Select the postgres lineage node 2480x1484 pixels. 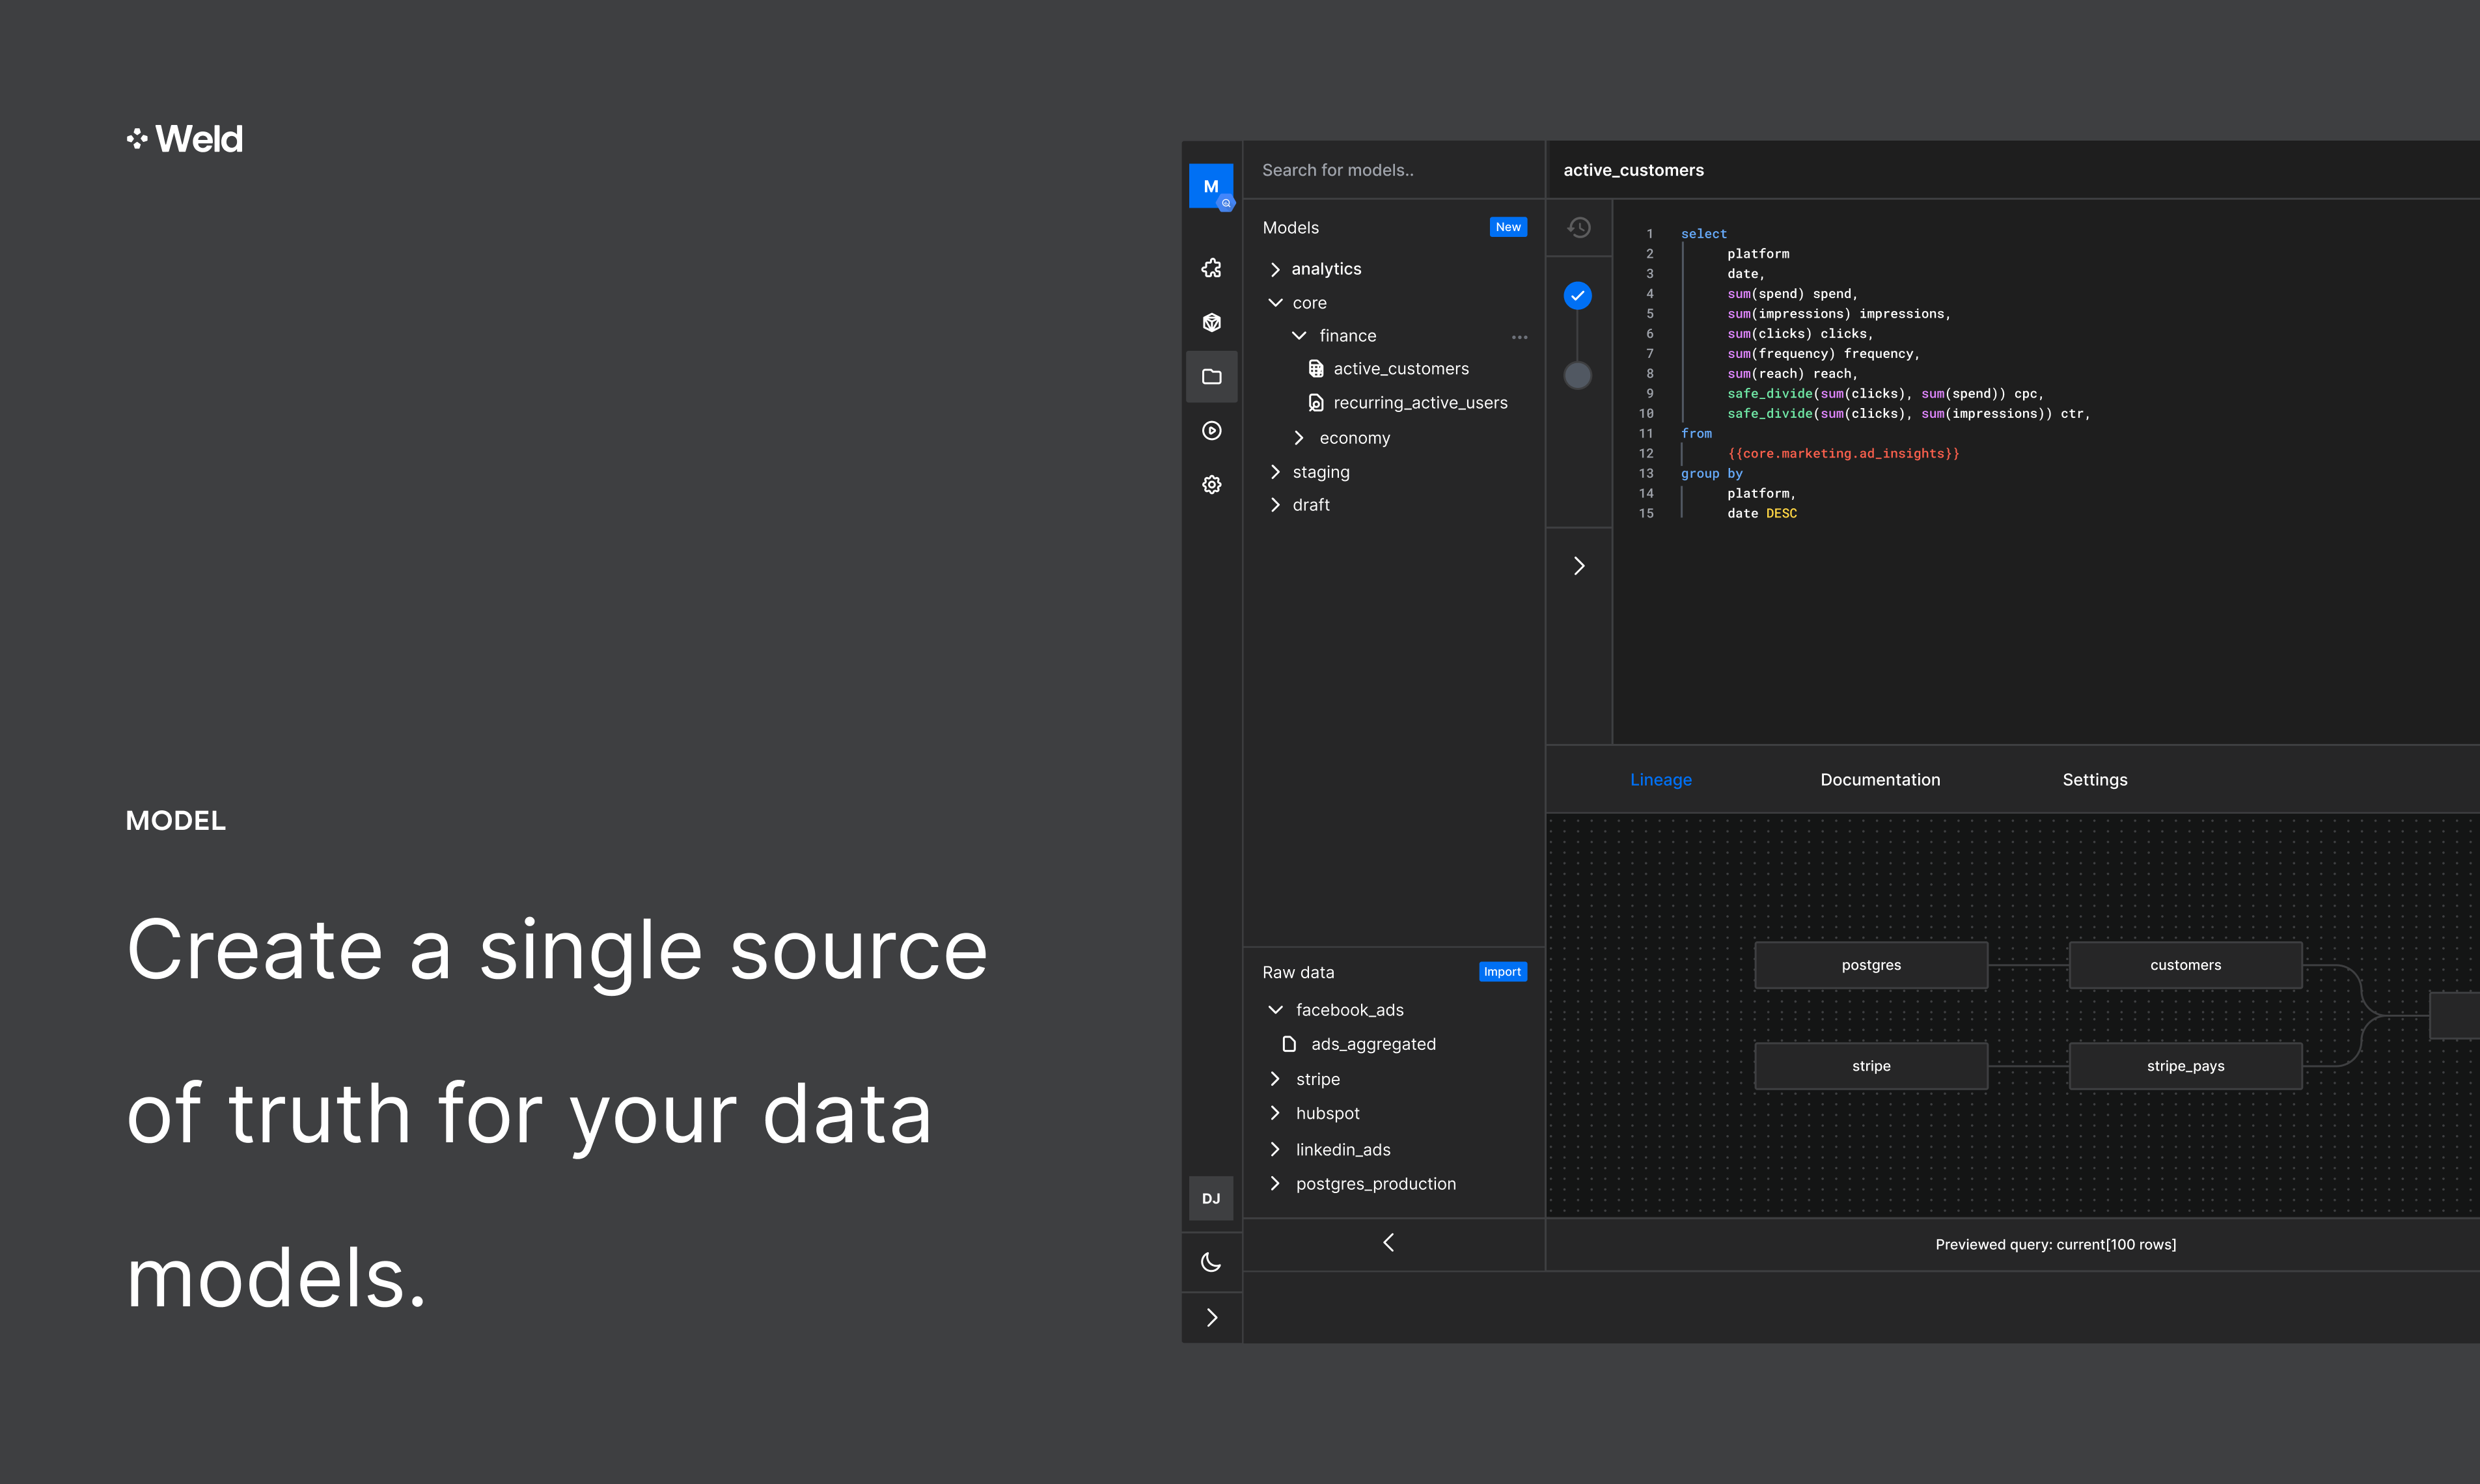1870,966
